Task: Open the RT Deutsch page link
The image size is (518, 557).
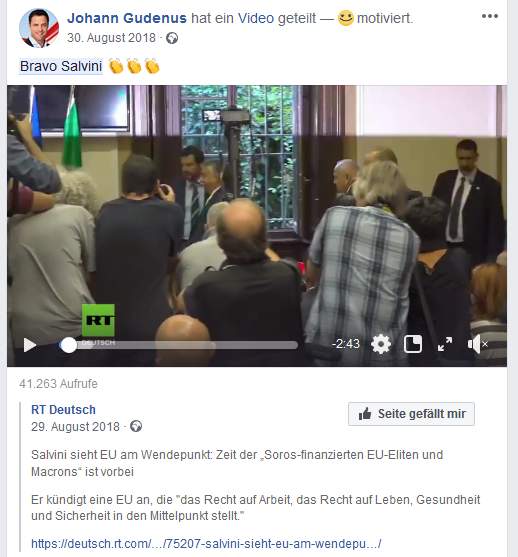Action: pos(63,410)
